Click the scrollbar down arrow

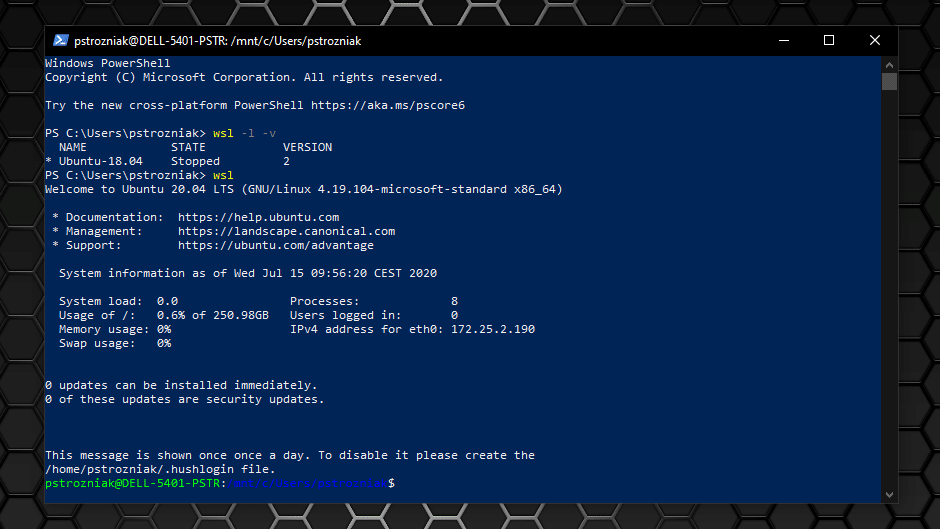tap(889, 493)
